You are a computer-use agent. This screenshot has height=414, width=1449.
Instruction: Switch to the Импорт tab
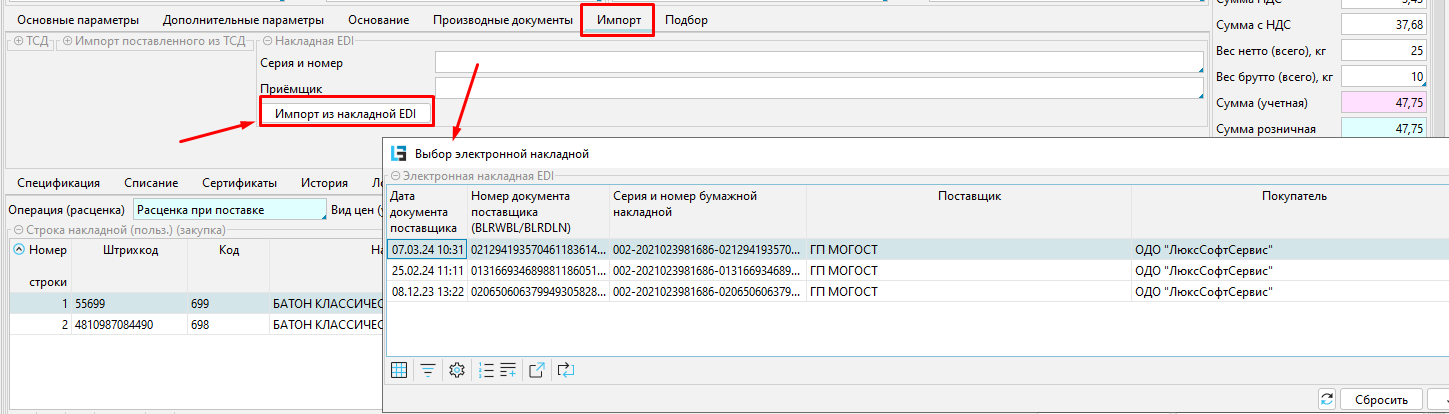618,20
